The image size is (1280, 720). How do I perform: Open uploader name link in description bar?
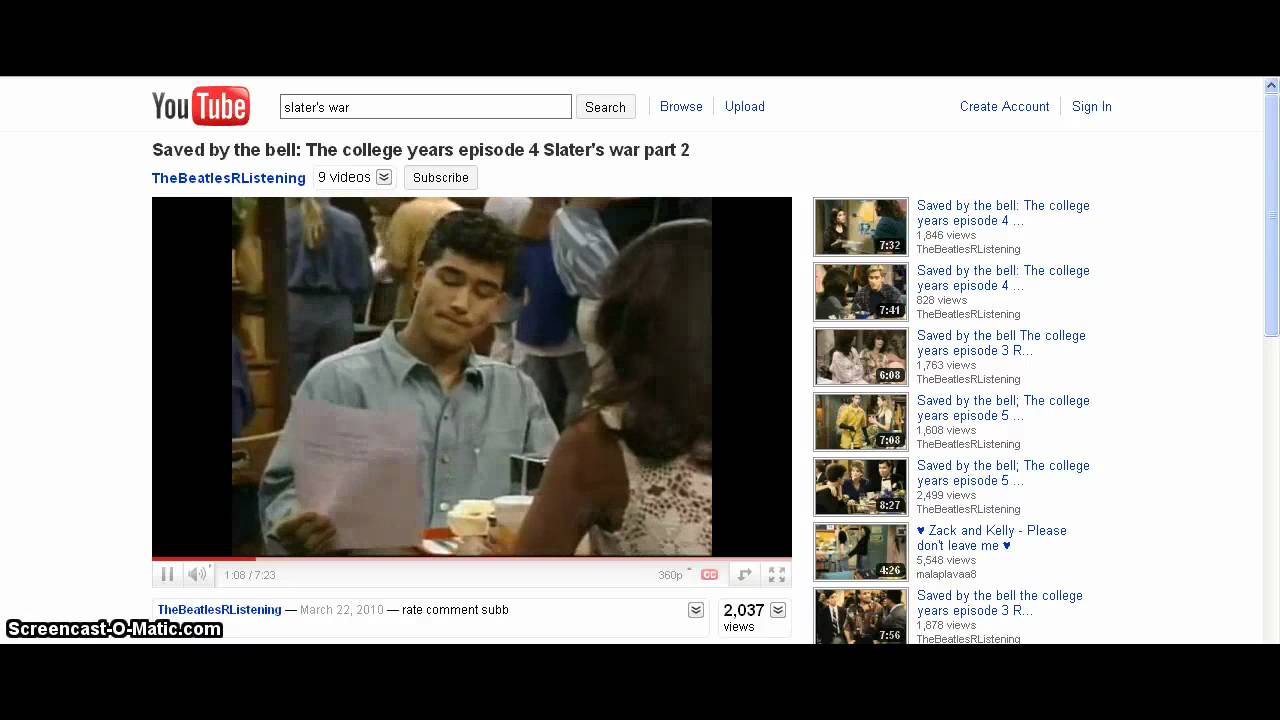(219, 609)
